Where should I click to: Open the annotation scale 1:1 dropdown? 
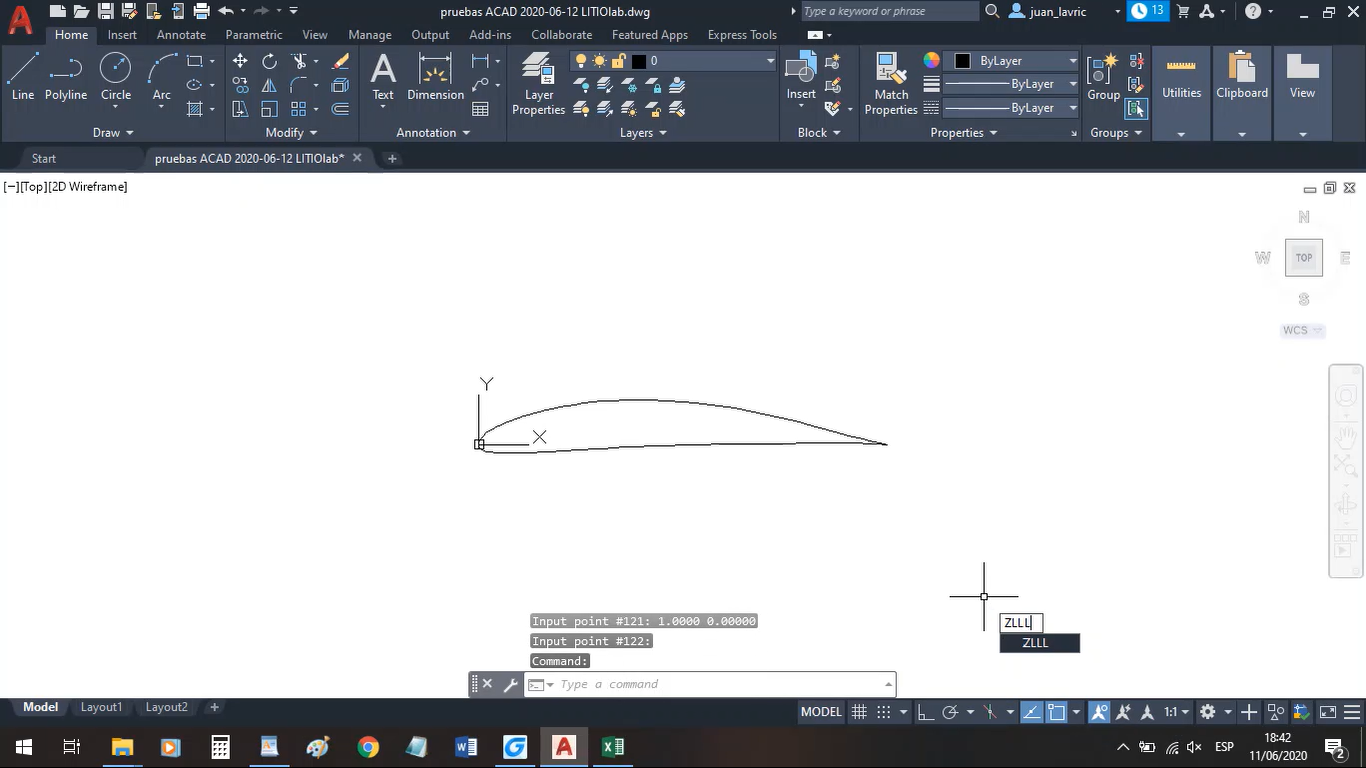[1176, 712]
